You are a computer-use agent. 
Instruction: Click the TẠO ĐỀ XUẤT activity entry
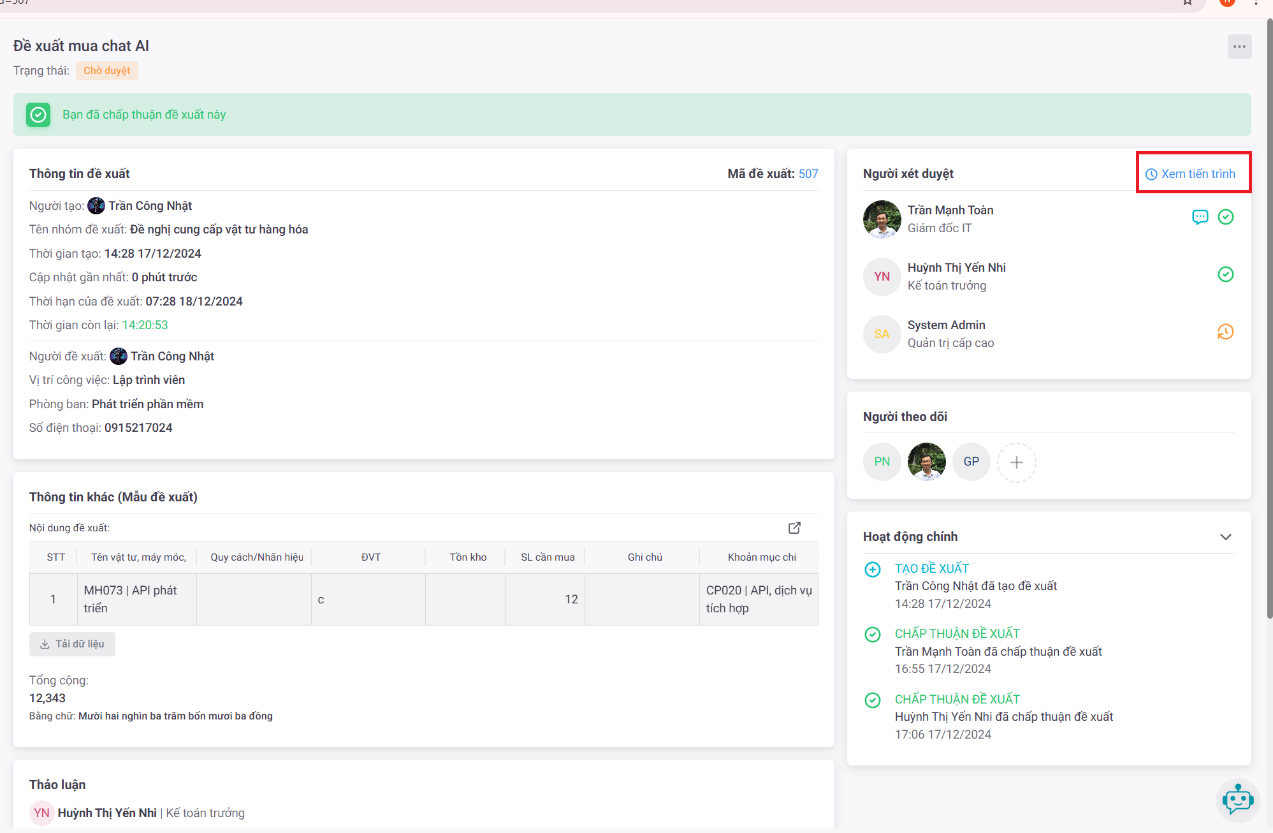click(x=931, y=568)
